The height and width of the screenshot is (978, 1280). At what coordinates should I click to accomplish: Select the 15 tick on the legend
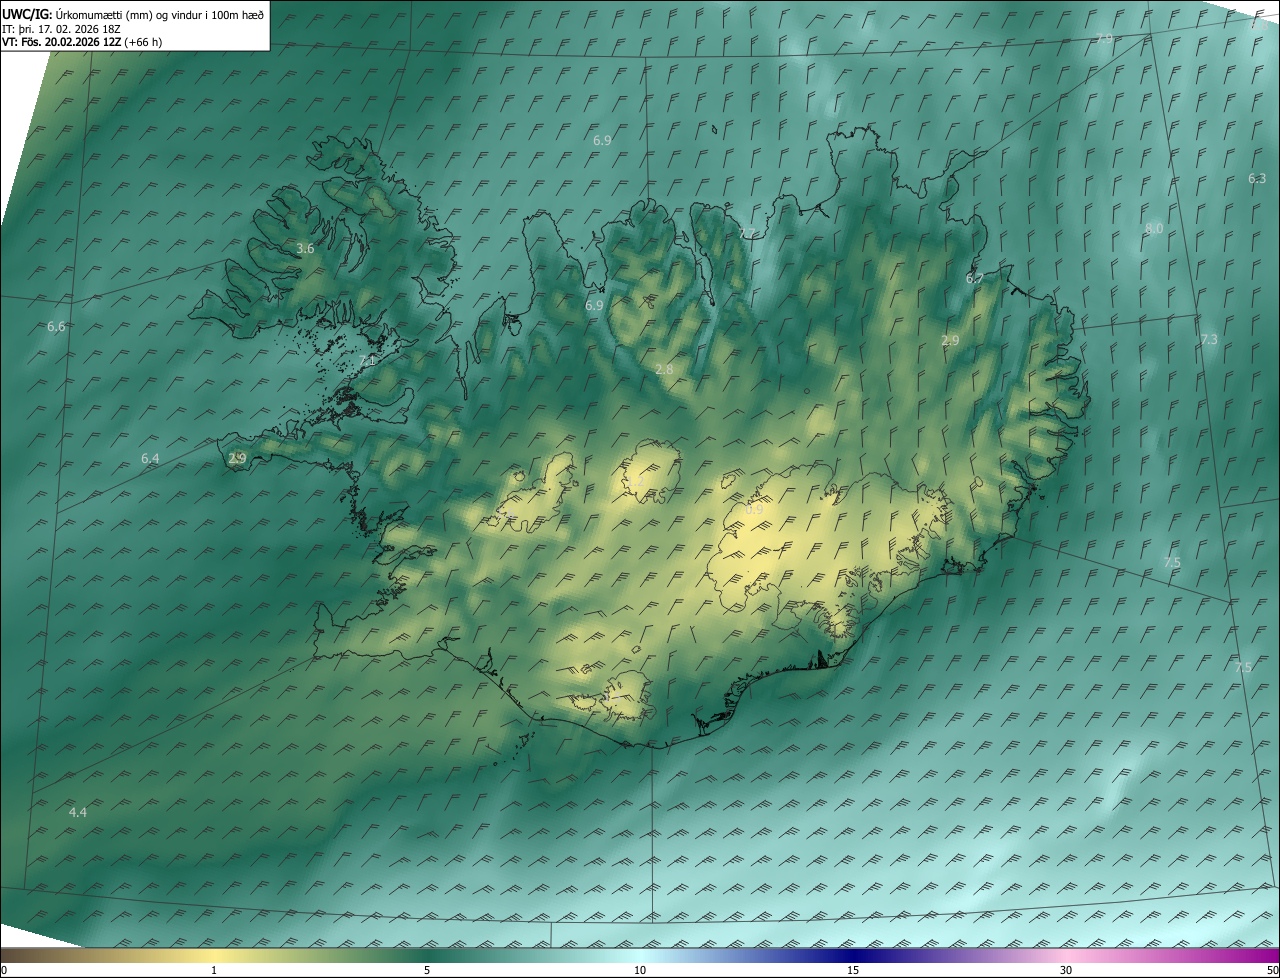point(853,970)
